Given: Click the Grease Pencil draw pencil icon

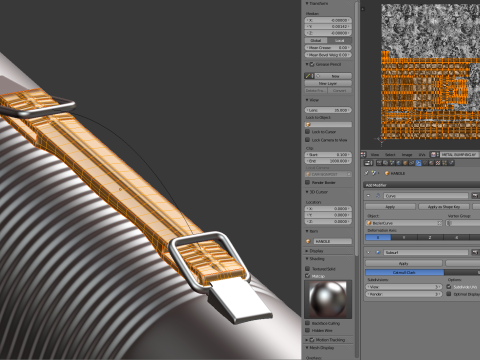Looking at the screenshot, I should coord(308,76).
